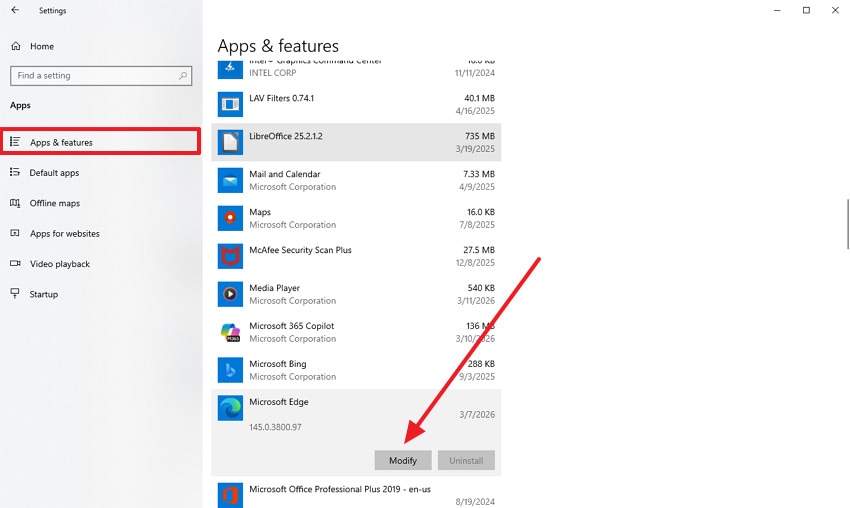Click the Apps for websites icon

point(15,233)
